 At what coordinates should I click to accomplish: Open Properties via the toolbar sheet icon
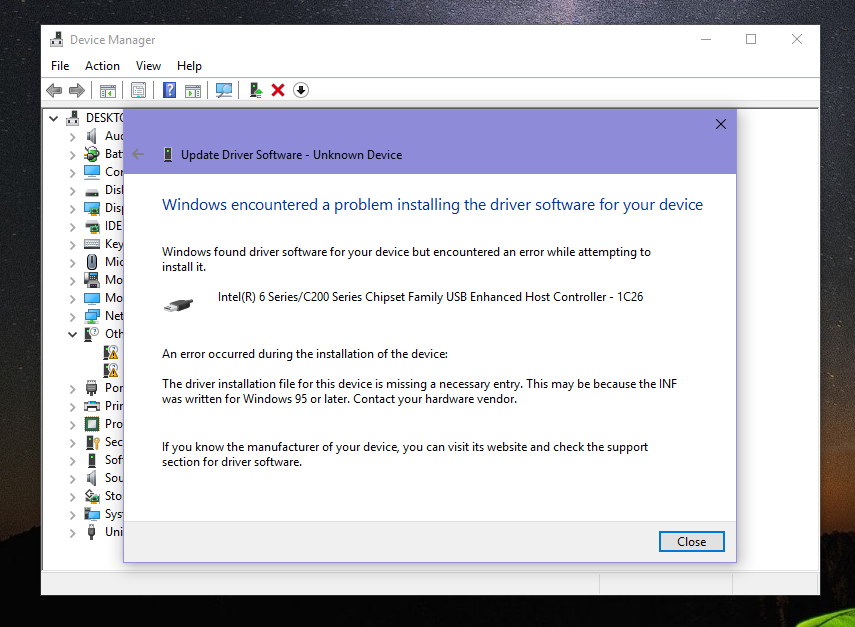[x=139, y=91]
